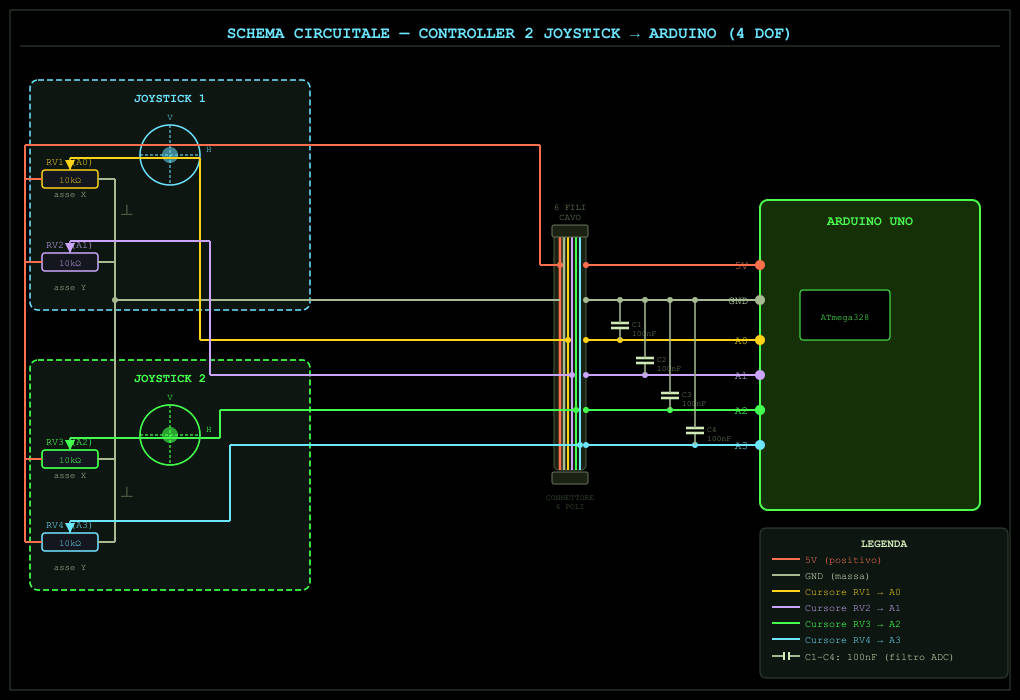Image resolution: width=1020 pixels, height=700 pixels.
Task: Expand the JOYSTICK 1 dashed panel
Action: click(x=169, y=98)
